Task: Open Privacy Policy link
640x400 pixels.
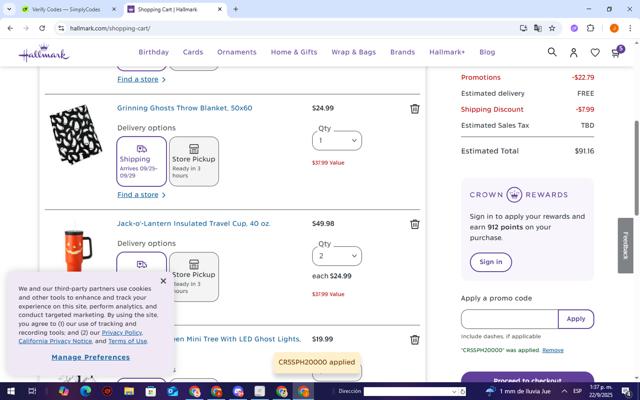Action: [122, 333]
